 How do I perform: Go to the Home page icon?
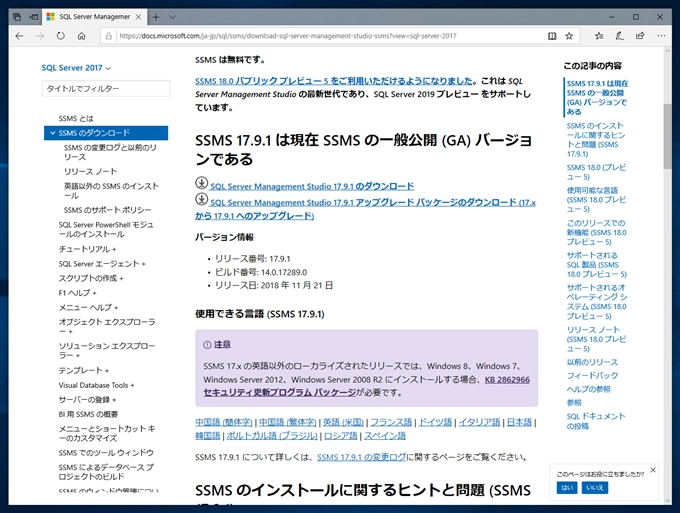click(x=82, y=36)
